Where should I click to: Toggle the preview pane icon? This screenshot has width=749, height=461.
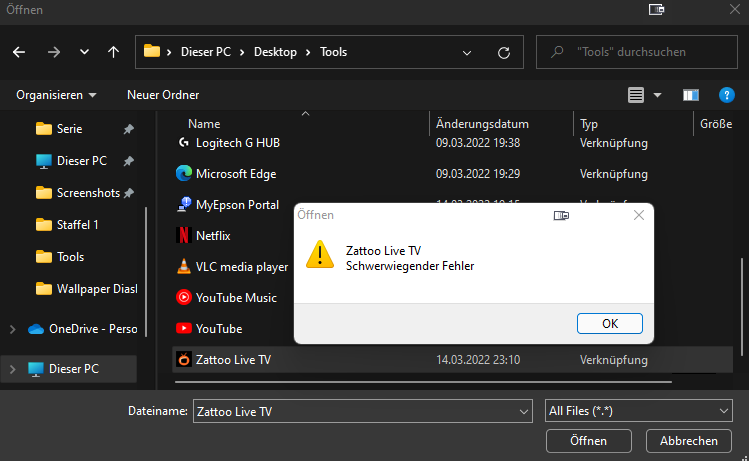pos(691,95)
